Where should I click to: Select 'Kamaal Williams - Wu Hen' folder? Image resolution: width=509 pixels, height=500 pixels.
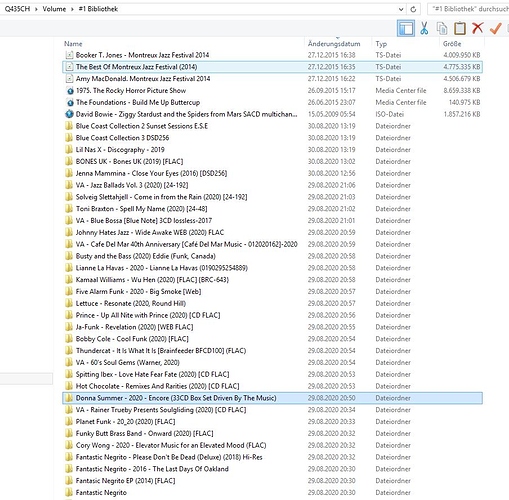click(152, 280)
